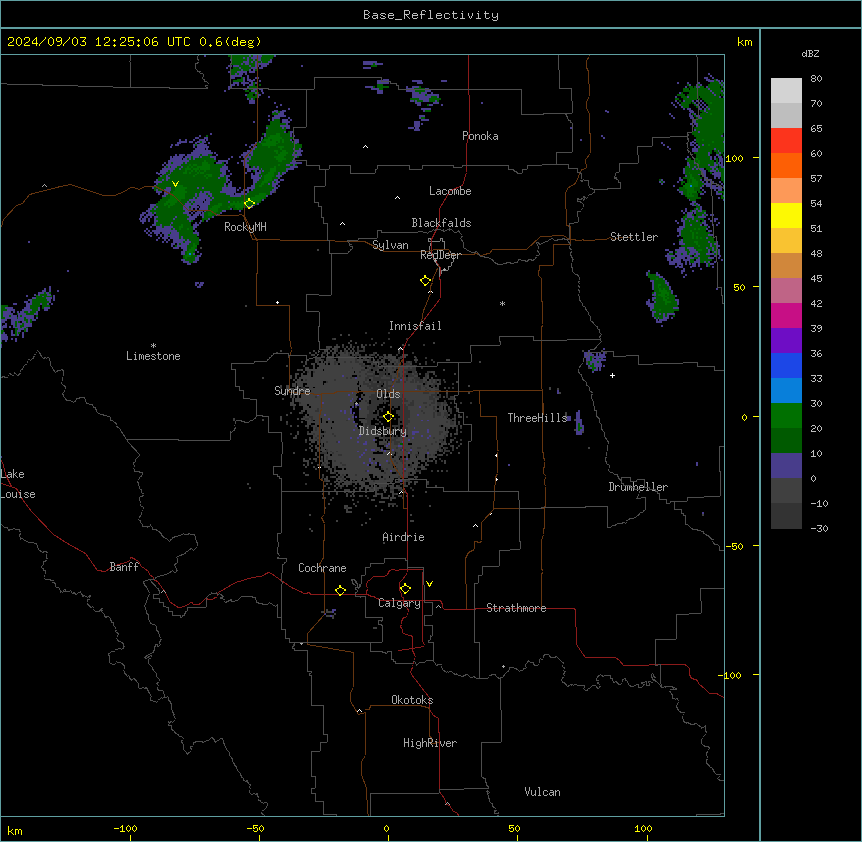The height and width of the screenshot is (842, 862).
Task: Click the km unit label at top right
Action: (744, 42)
